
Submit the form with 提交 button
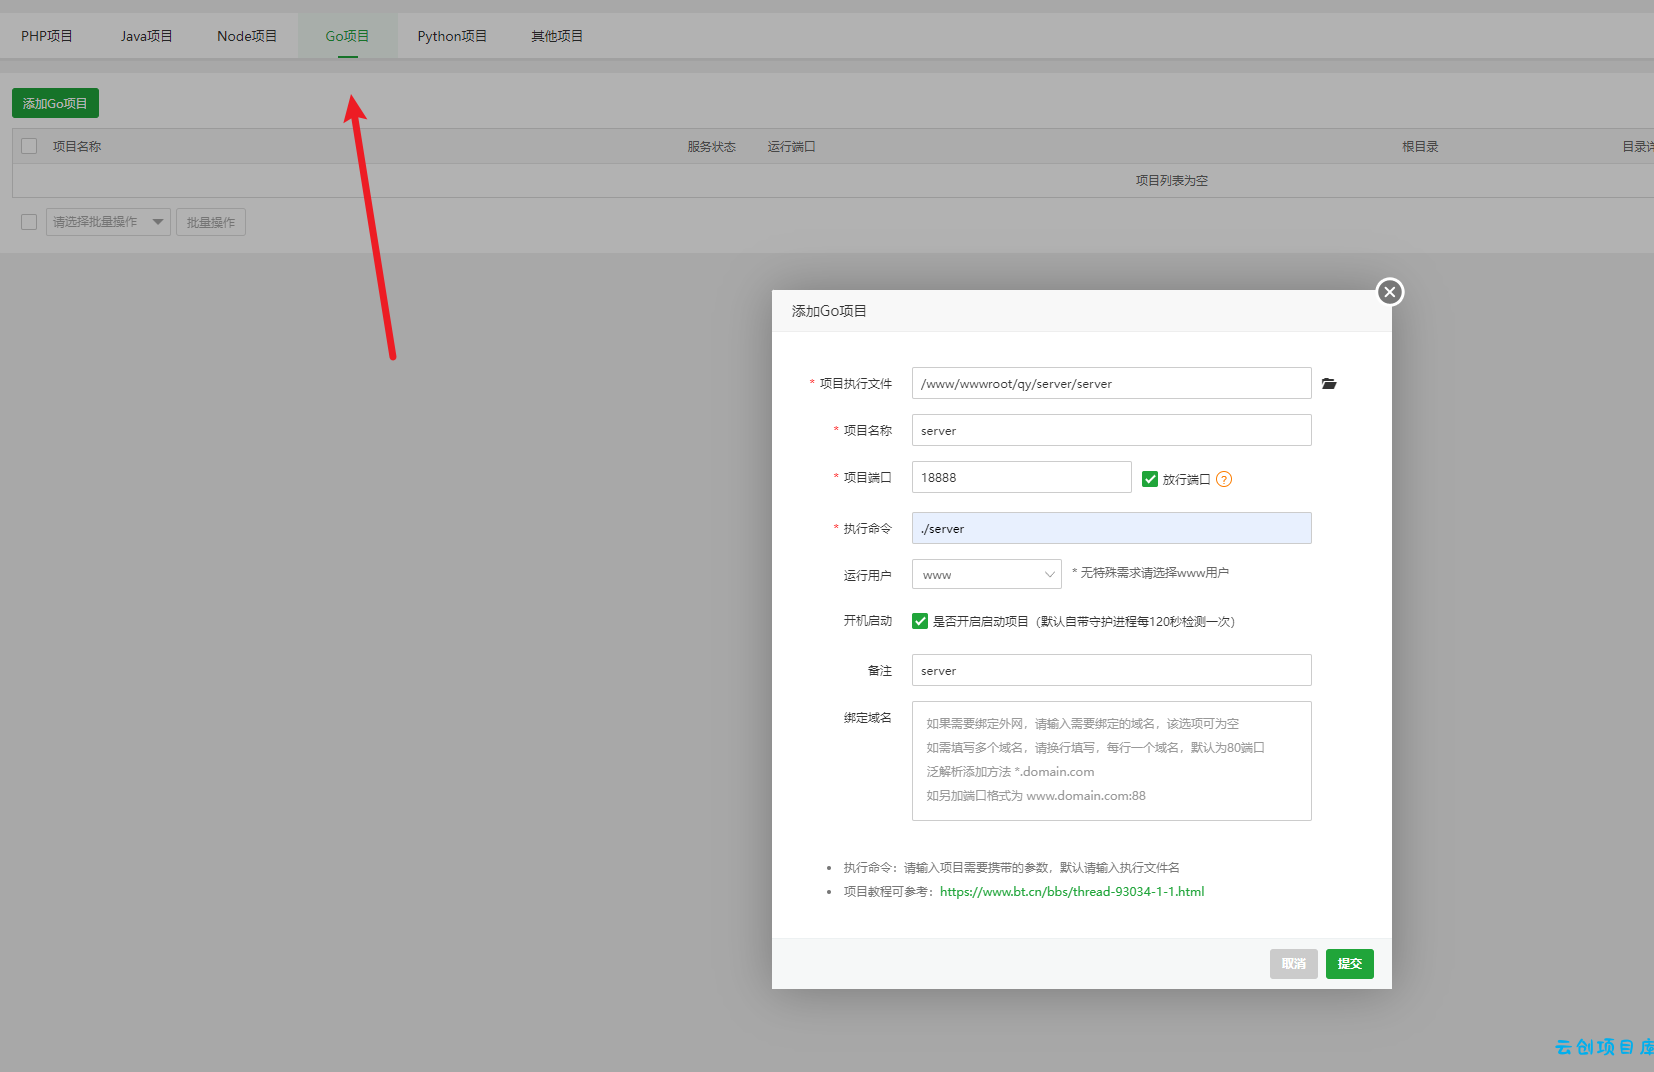pos(1350,964)
